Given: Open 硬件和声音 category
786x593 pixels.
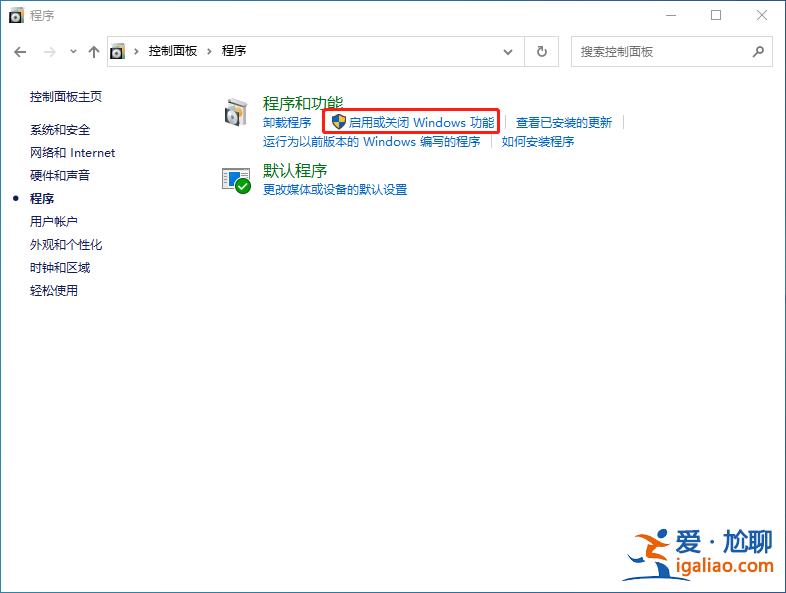Looking at the screenshot, I should (60, 175).
